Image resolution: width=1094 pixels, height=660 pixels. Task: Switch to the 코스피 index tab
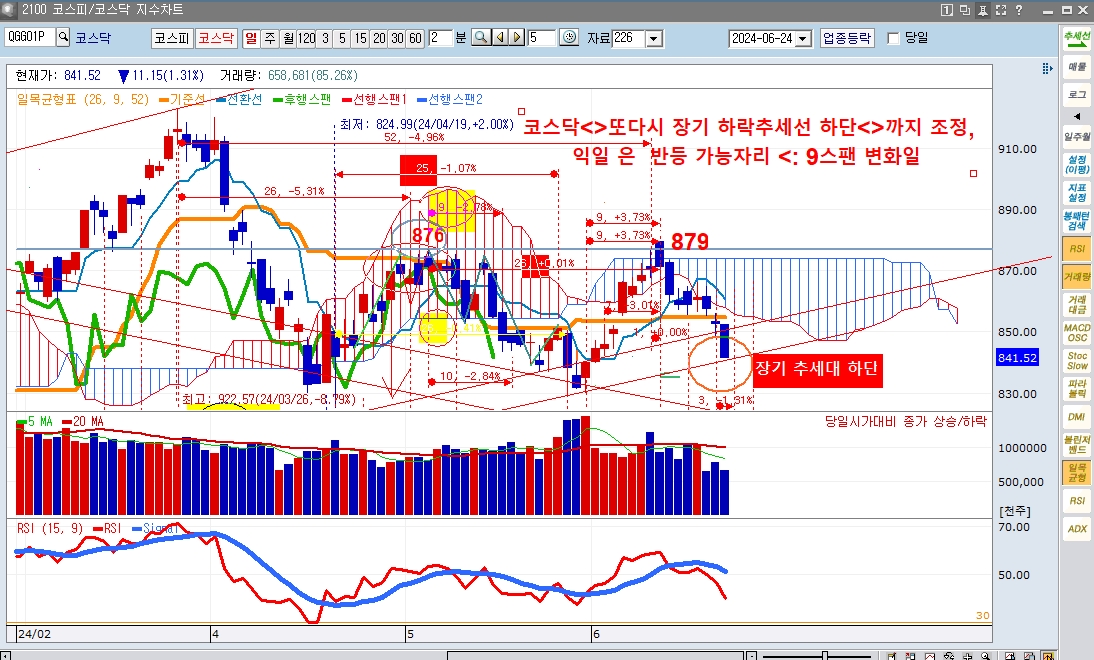pyautogui.click(x=170, y=38)
